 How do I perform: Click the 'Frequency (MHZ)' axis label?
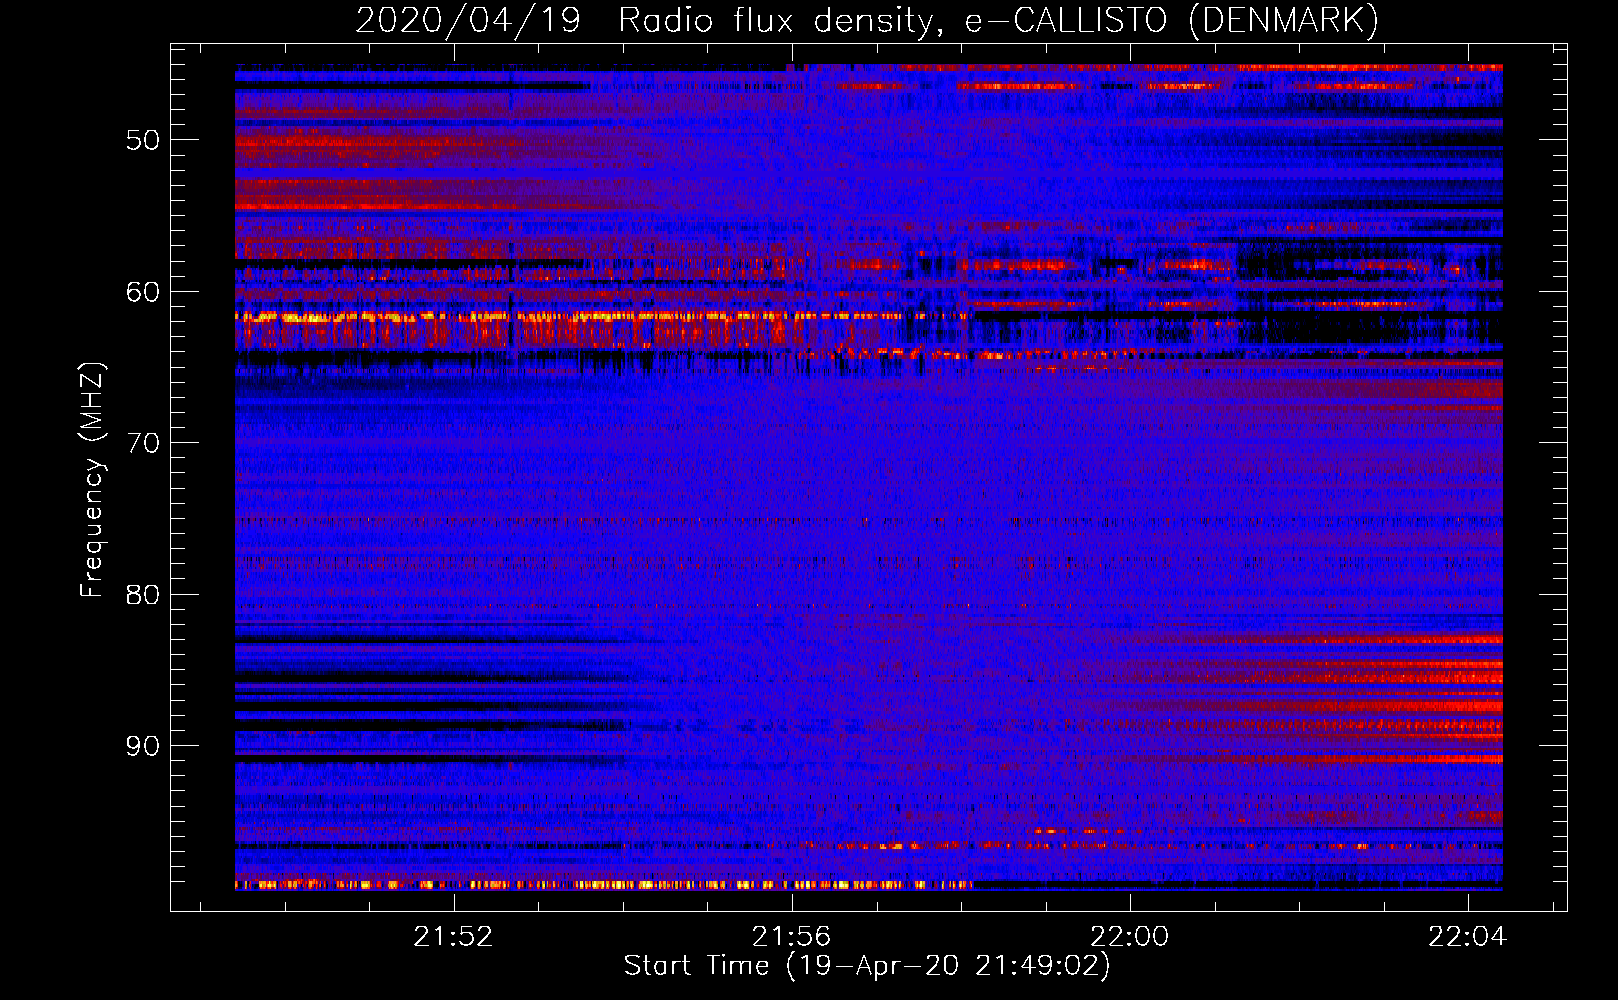click(91, 480)
